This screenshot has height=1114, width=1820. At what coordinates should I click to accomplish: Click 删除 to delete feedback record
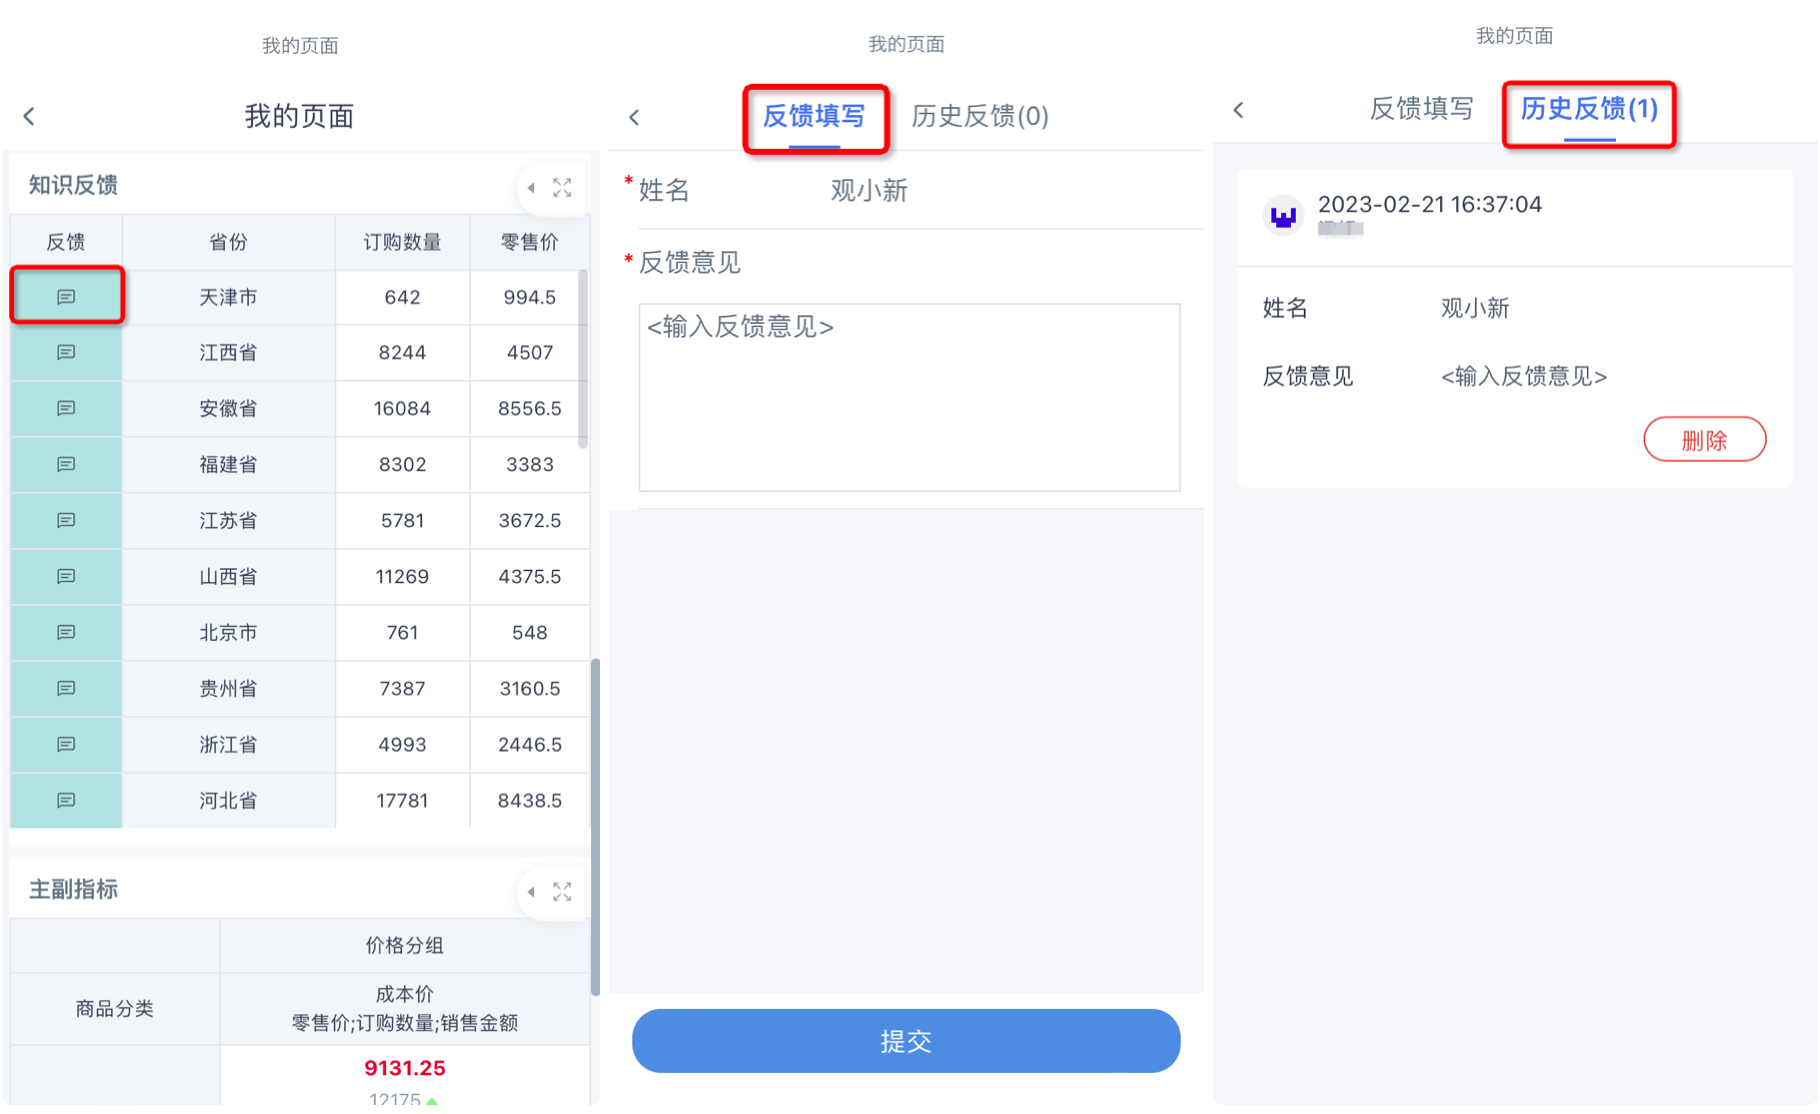point(1704,440)
